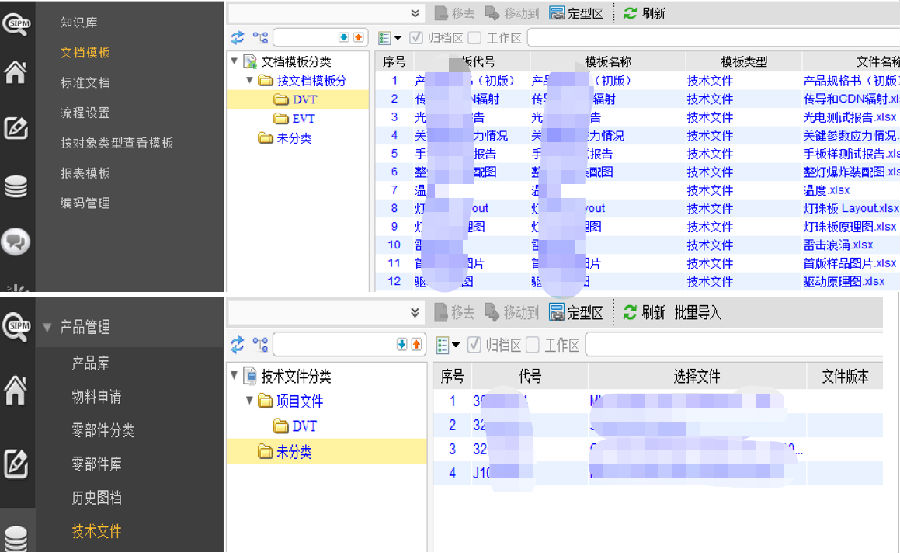Open 报表模板 in the side menu
The image size is (900, 553).
coord(85,173)
